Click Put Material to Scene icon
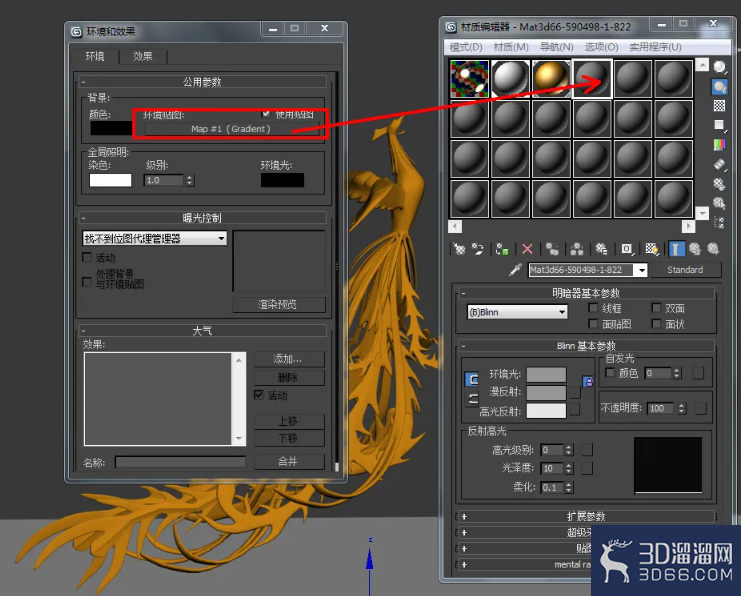741x596 pixels. pyautogui.click(x=478, y=249)
